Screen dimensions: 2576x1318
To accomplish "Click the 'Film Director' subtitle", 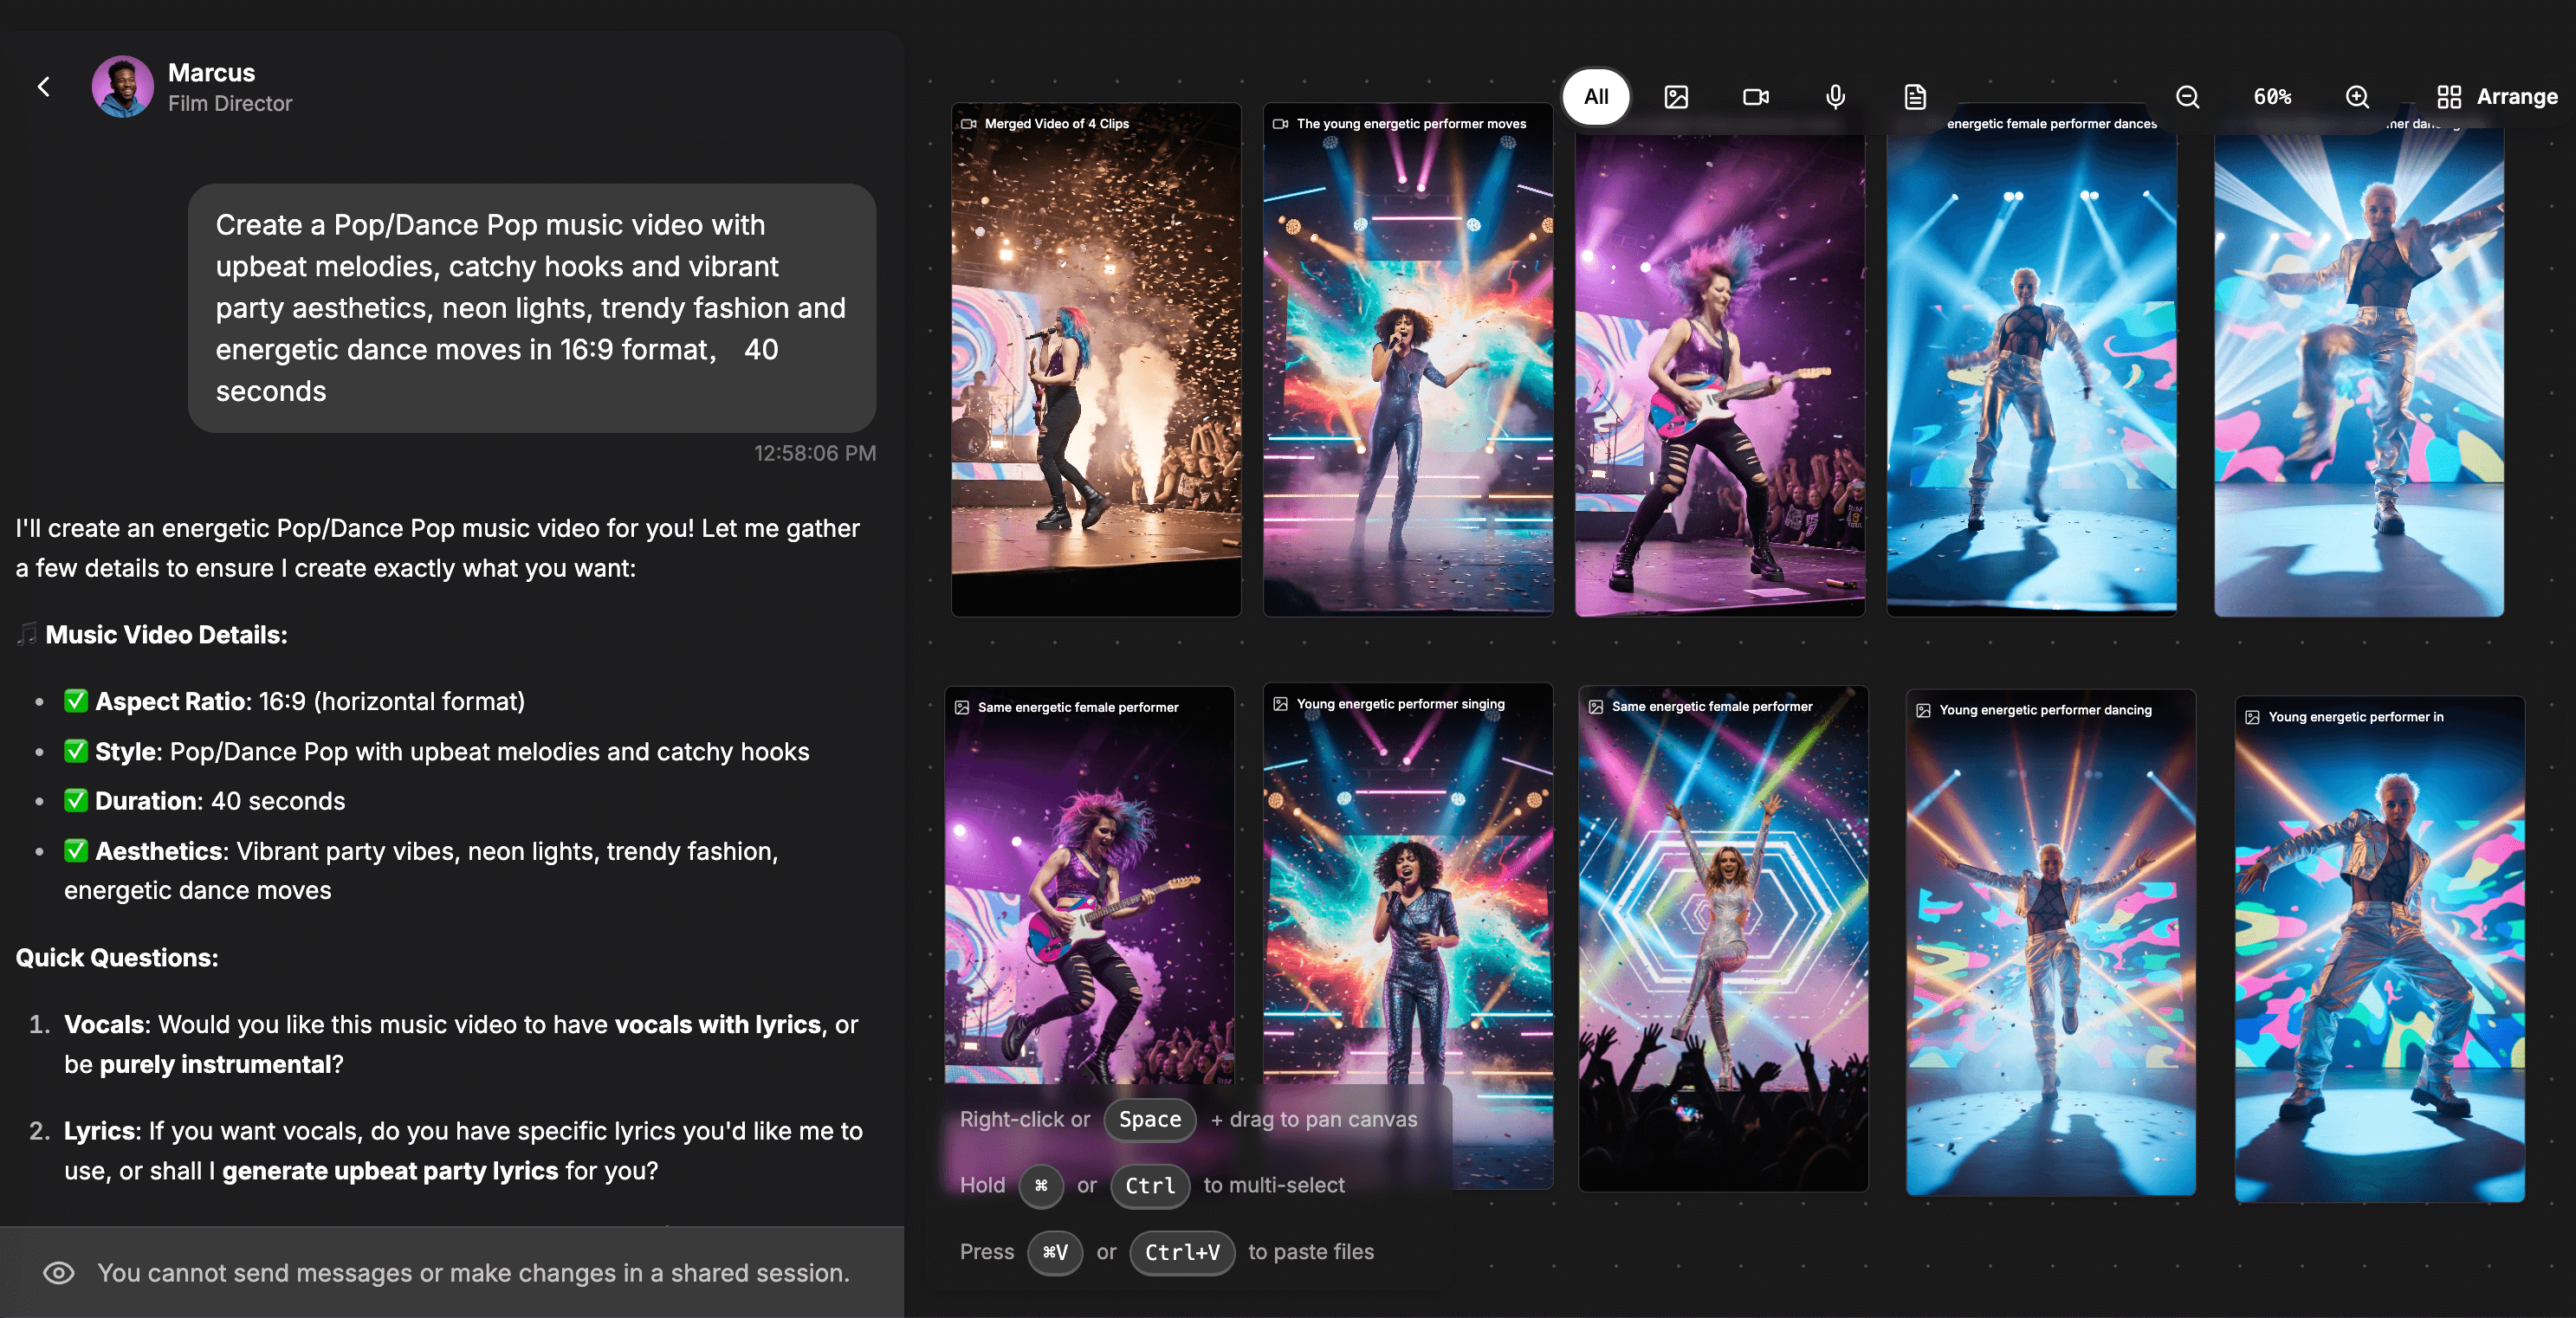I will pyautogui.click(x=230, y=103).
